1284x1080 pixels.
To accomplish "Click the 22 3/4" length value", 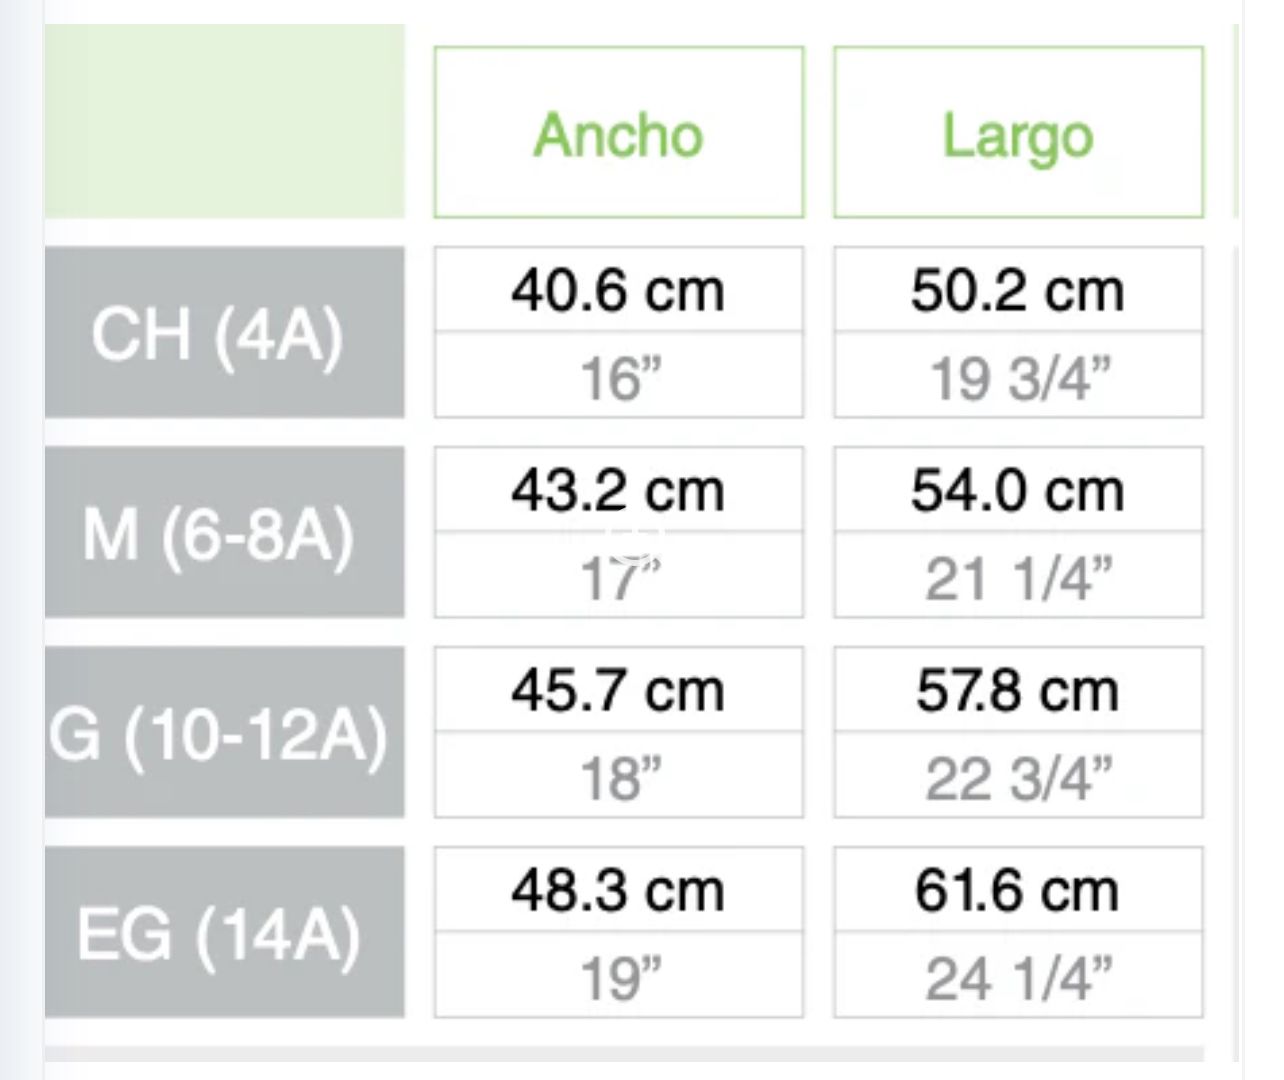I will tap(1018, 777).
